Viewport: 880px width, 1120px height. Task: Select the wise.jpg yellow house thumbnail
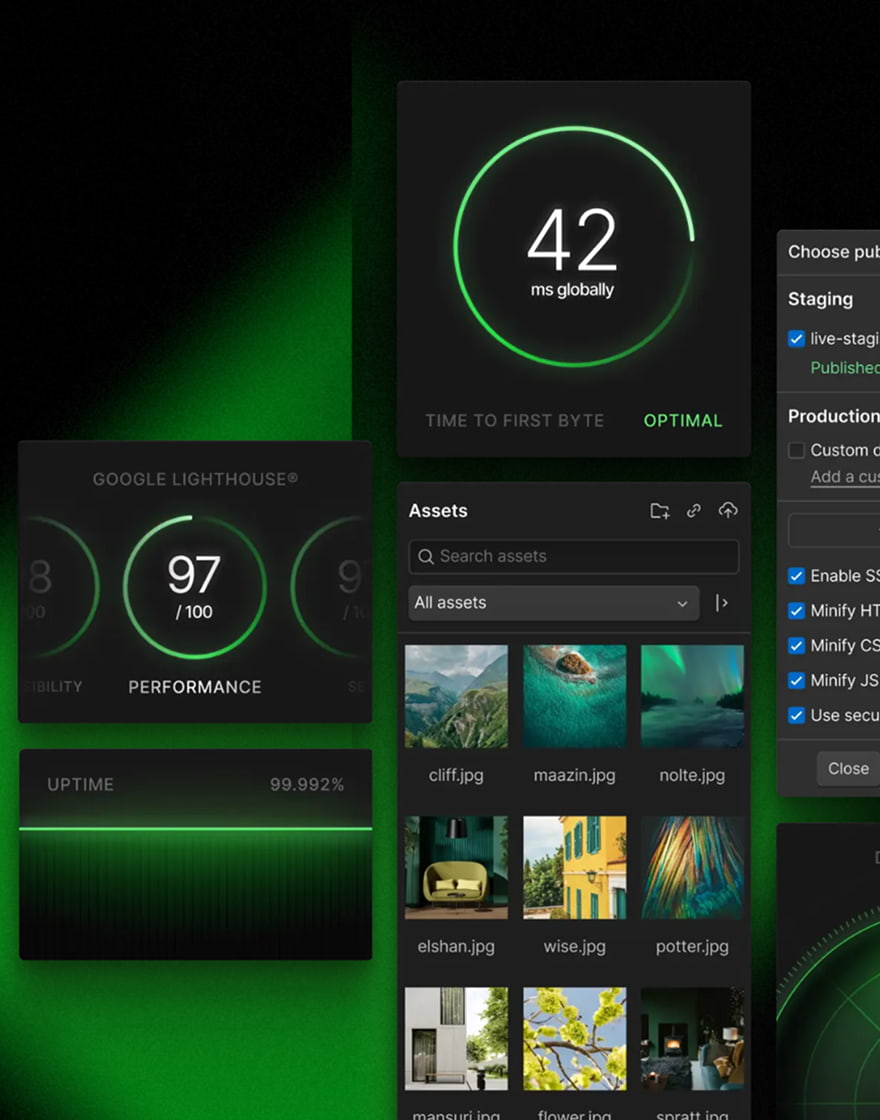pos(574,867)
